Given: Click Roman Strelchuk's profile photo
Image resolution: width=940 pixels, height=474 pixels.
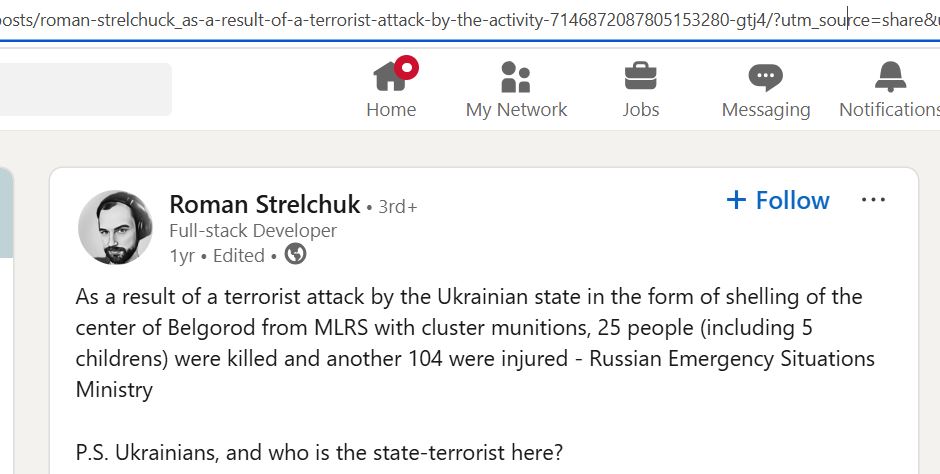Looking at the screenshot, I should pos(115,227).
